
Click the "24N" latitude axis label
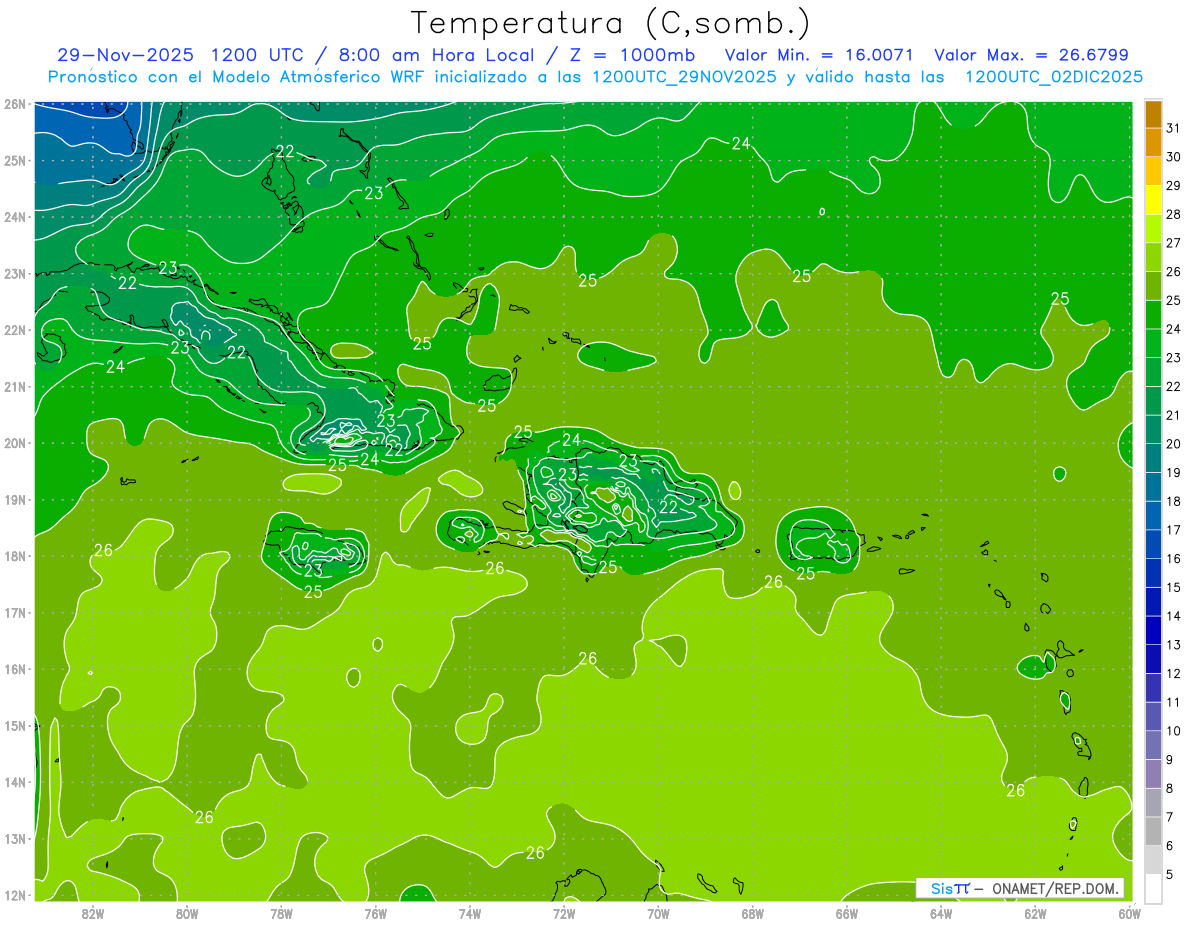coord(15,217)
